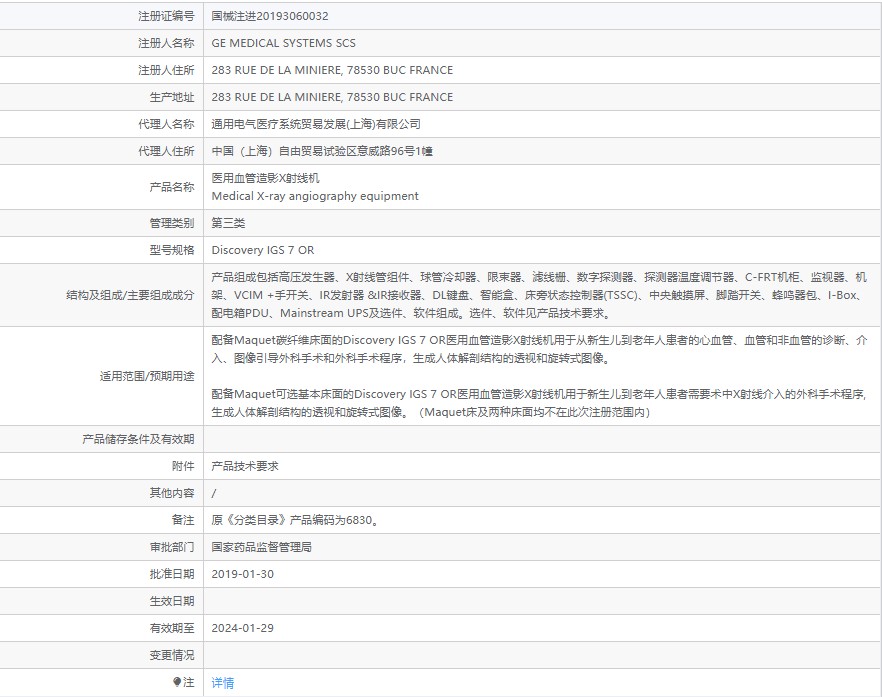
Task: Select the registrant name GE MEDICAL SYSTEMS SCS
Action: [284, 43]
